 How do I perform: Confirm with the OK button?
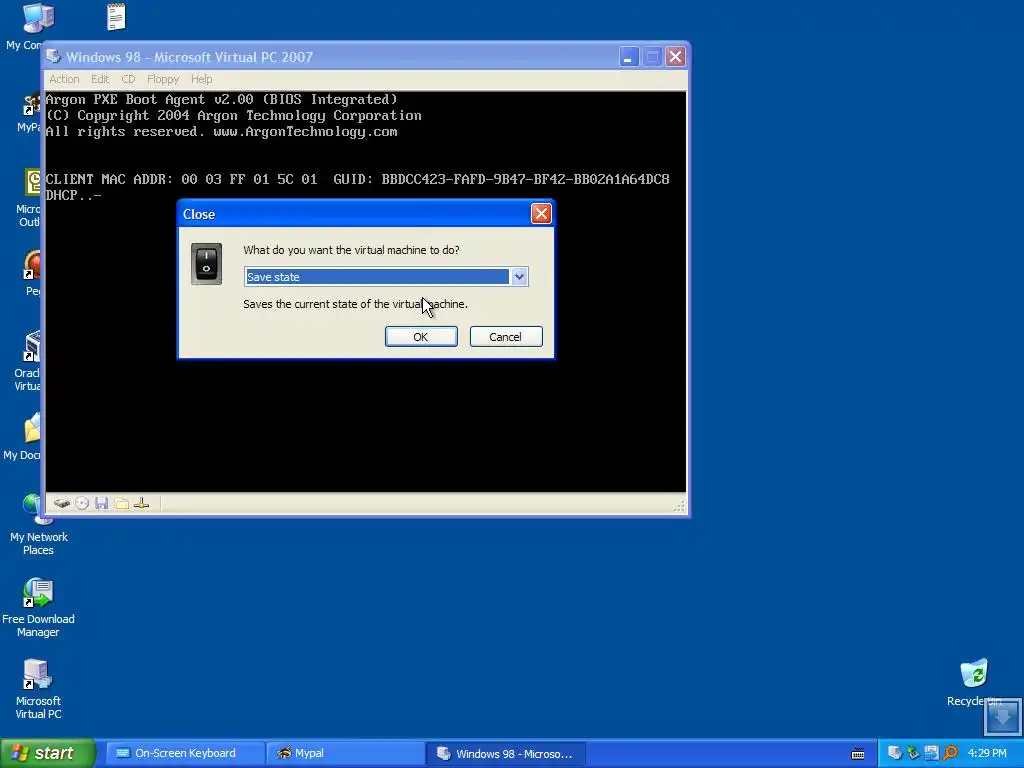click(421, 337)
